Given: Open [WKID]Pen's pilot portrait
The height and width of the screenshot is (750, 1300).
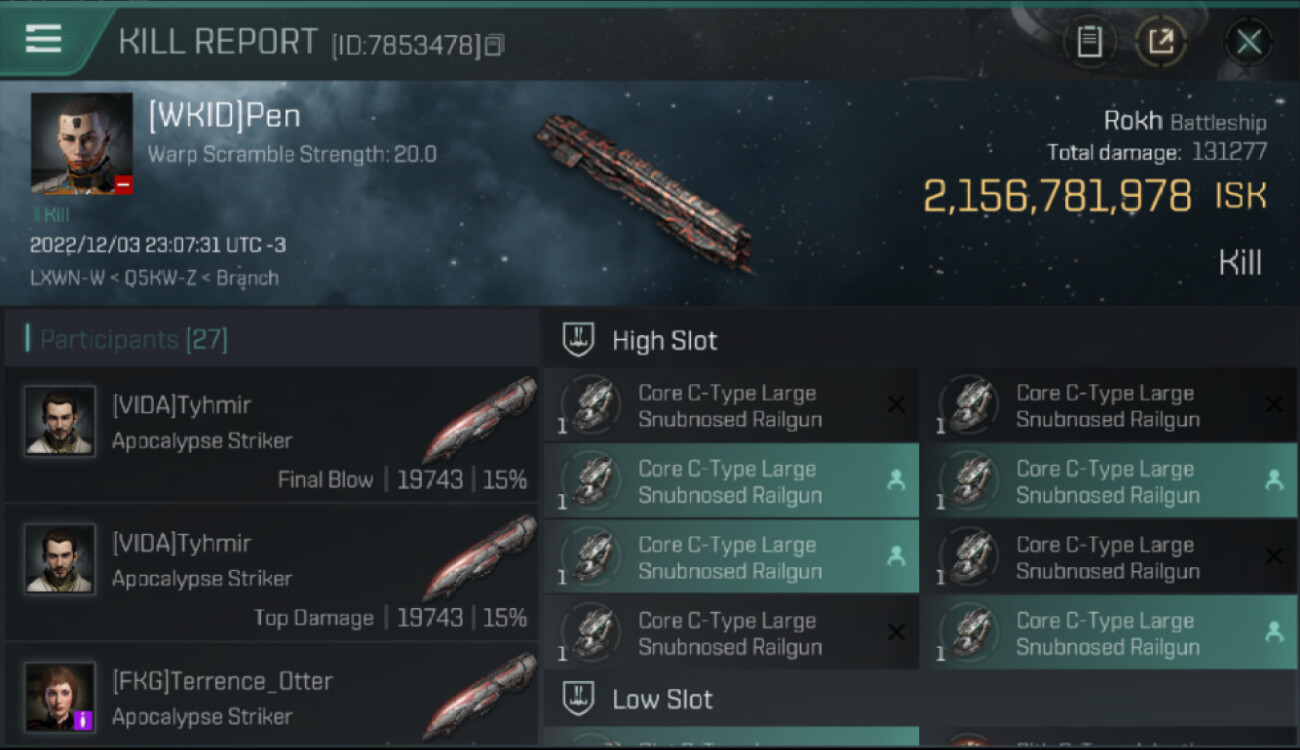Looking at the screenshot, I should pyautogui.click(x=81, y=144).
